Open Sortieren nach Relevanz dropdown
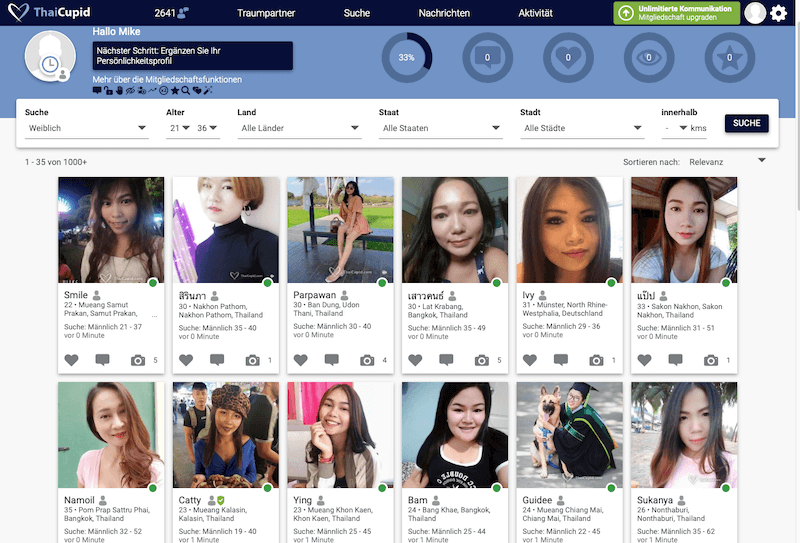 click(x=727, y=162)
